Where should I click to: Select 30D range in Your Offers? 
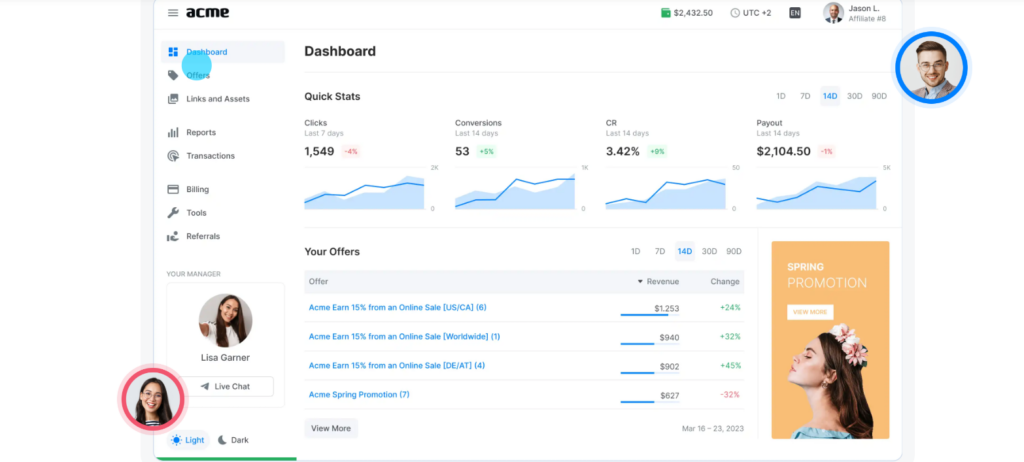pos(709,252)
